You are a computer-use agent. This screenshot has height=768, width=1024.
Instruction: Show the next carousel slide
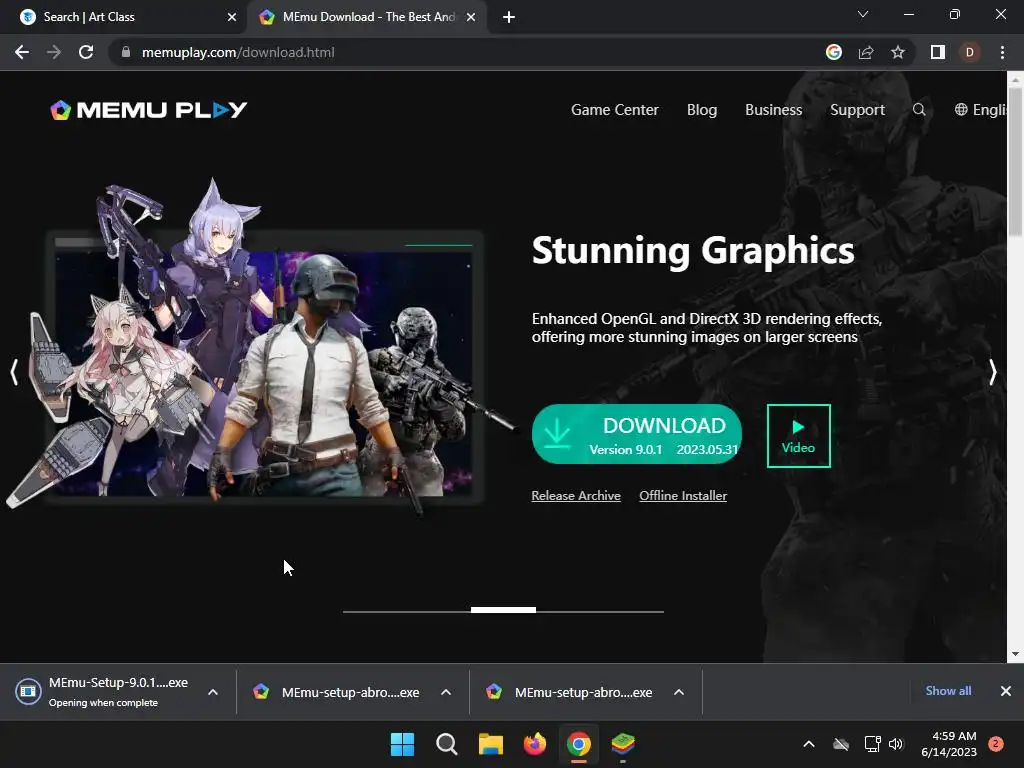[x=993, y=372]
